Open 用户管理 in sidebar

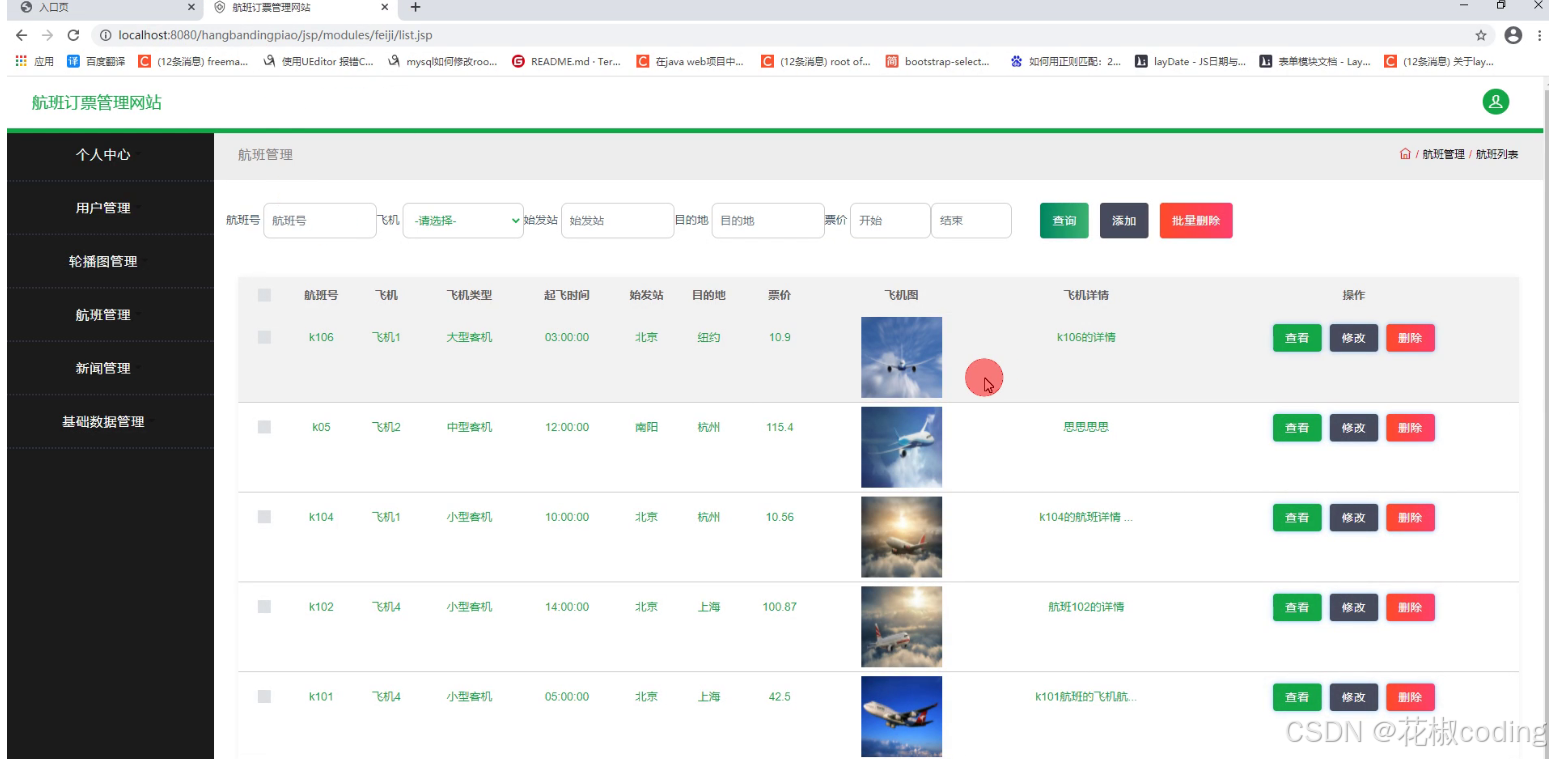point(103,208)
